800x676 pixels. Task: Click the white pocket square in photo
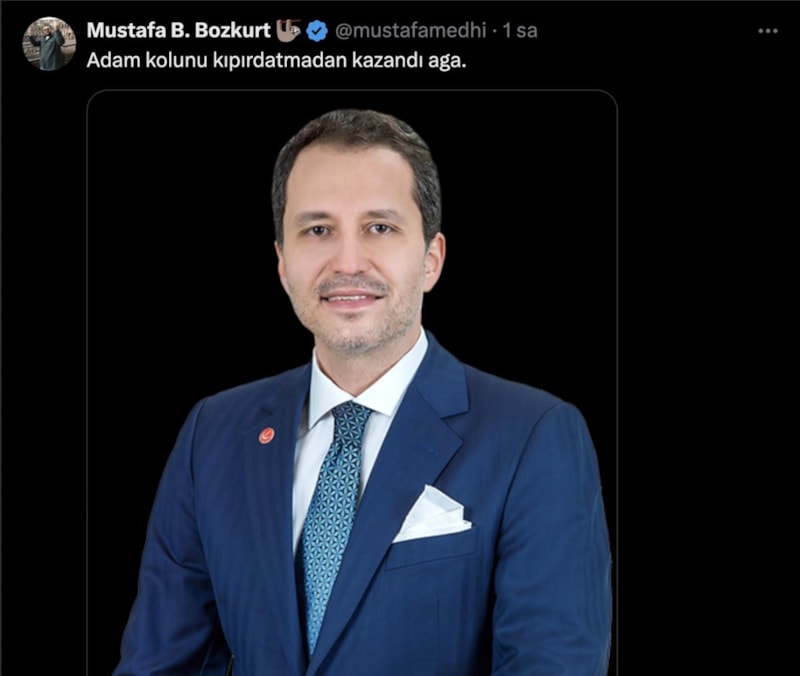click(433, 514)
